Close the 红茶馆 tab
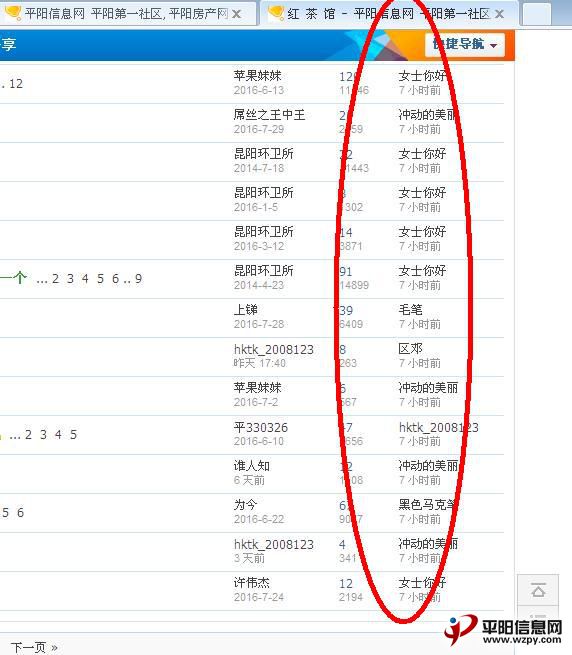This screenshot has width=572, height=655. click(x=499, y=14)
